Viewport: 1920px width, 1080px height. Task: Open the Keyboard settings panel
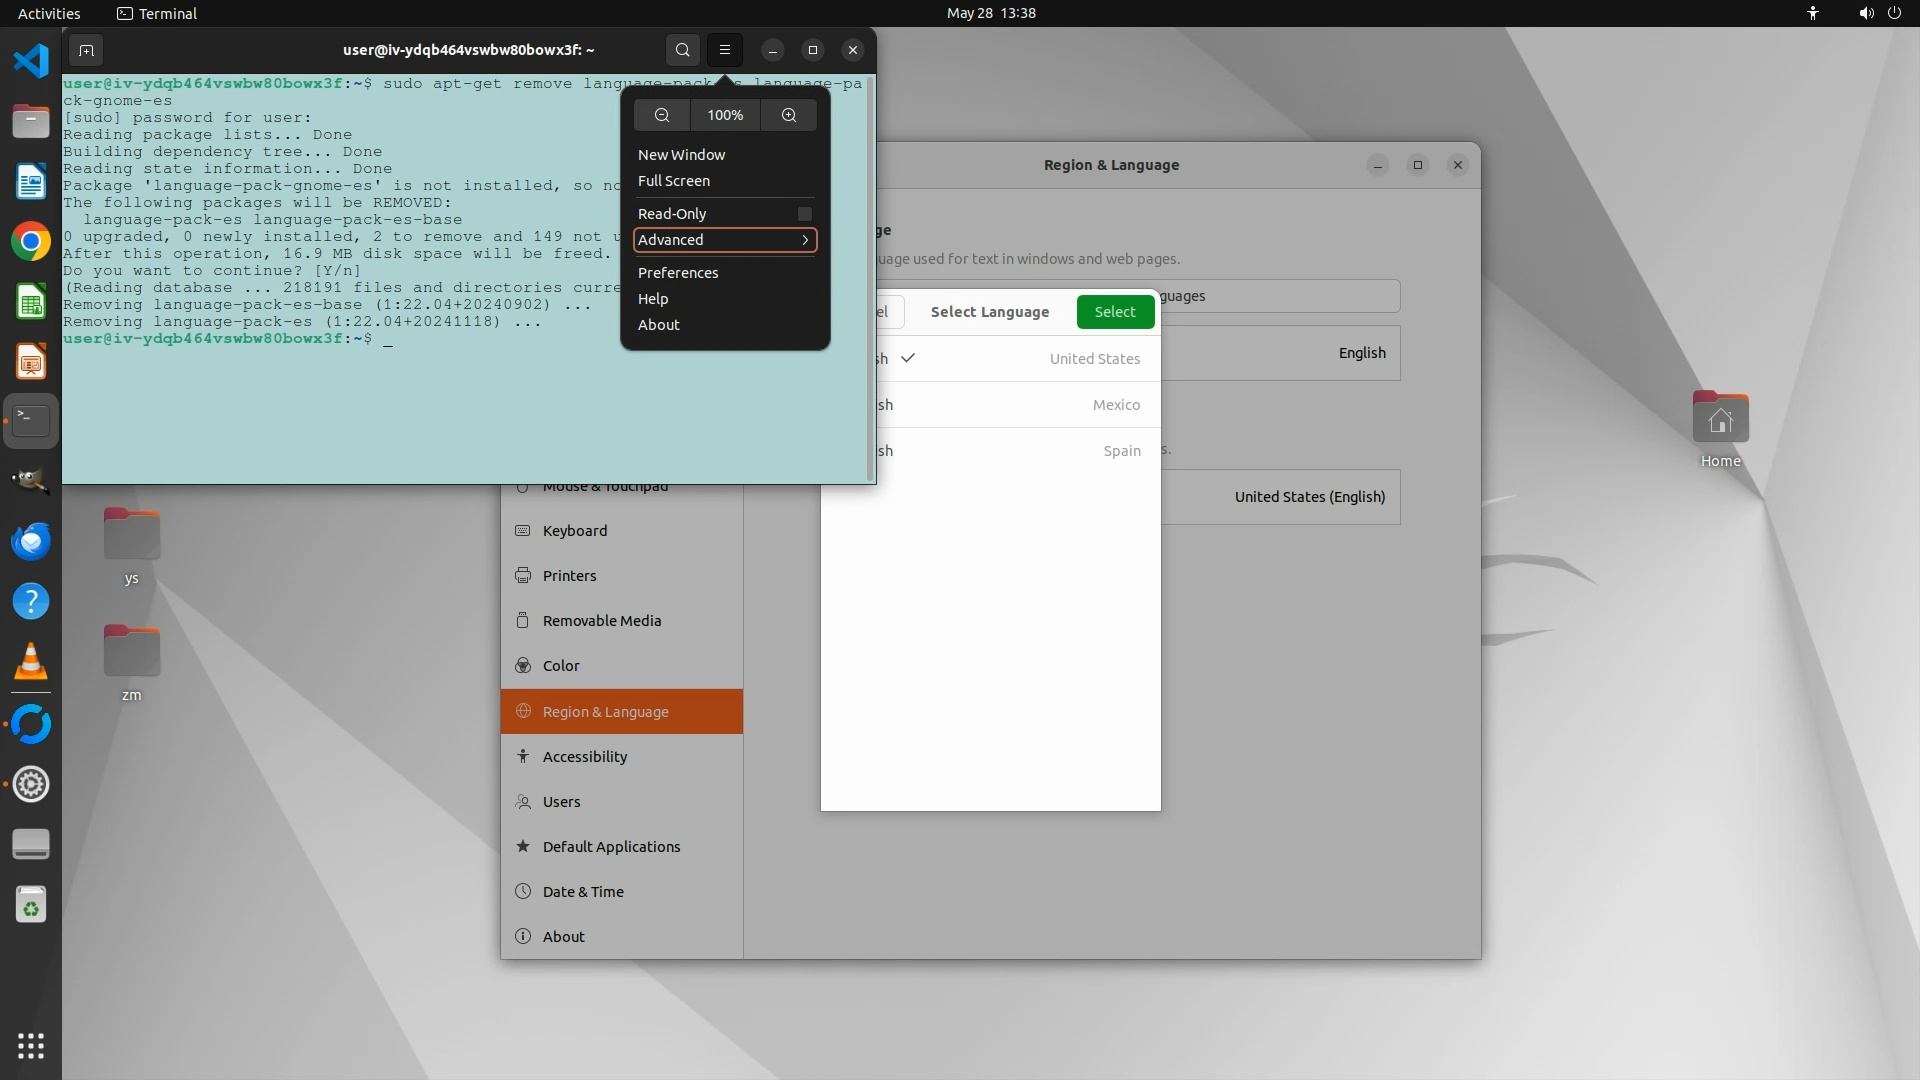tap(575, 531)
